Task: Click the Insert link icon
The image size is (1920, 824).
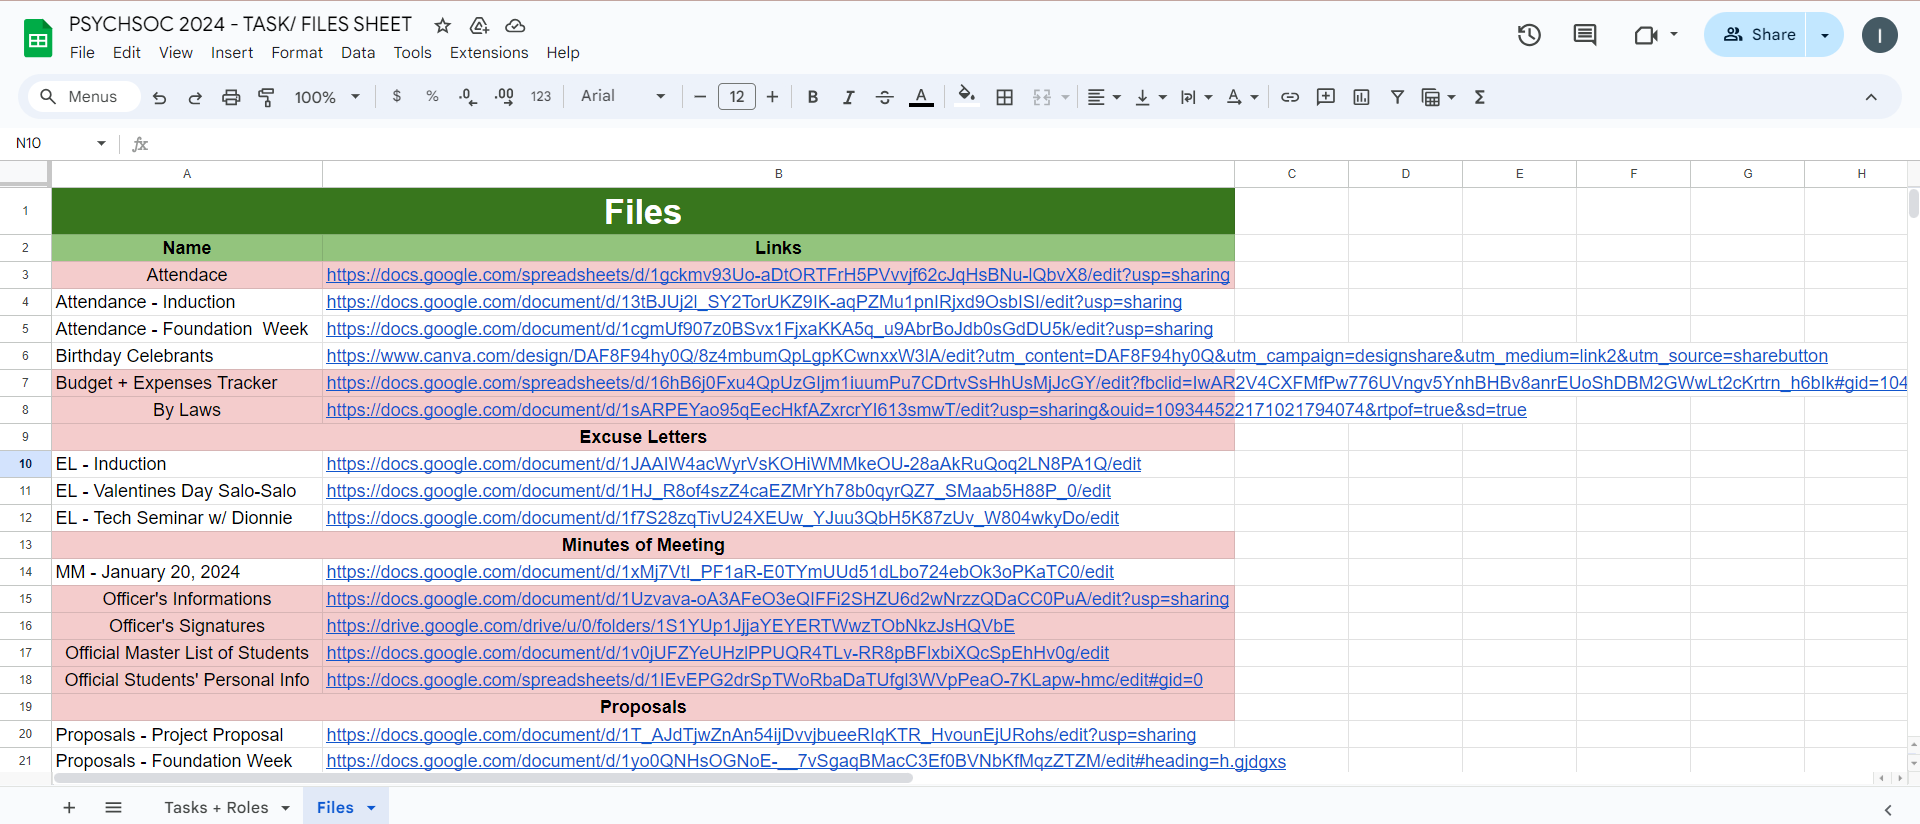Action: 1290,97
